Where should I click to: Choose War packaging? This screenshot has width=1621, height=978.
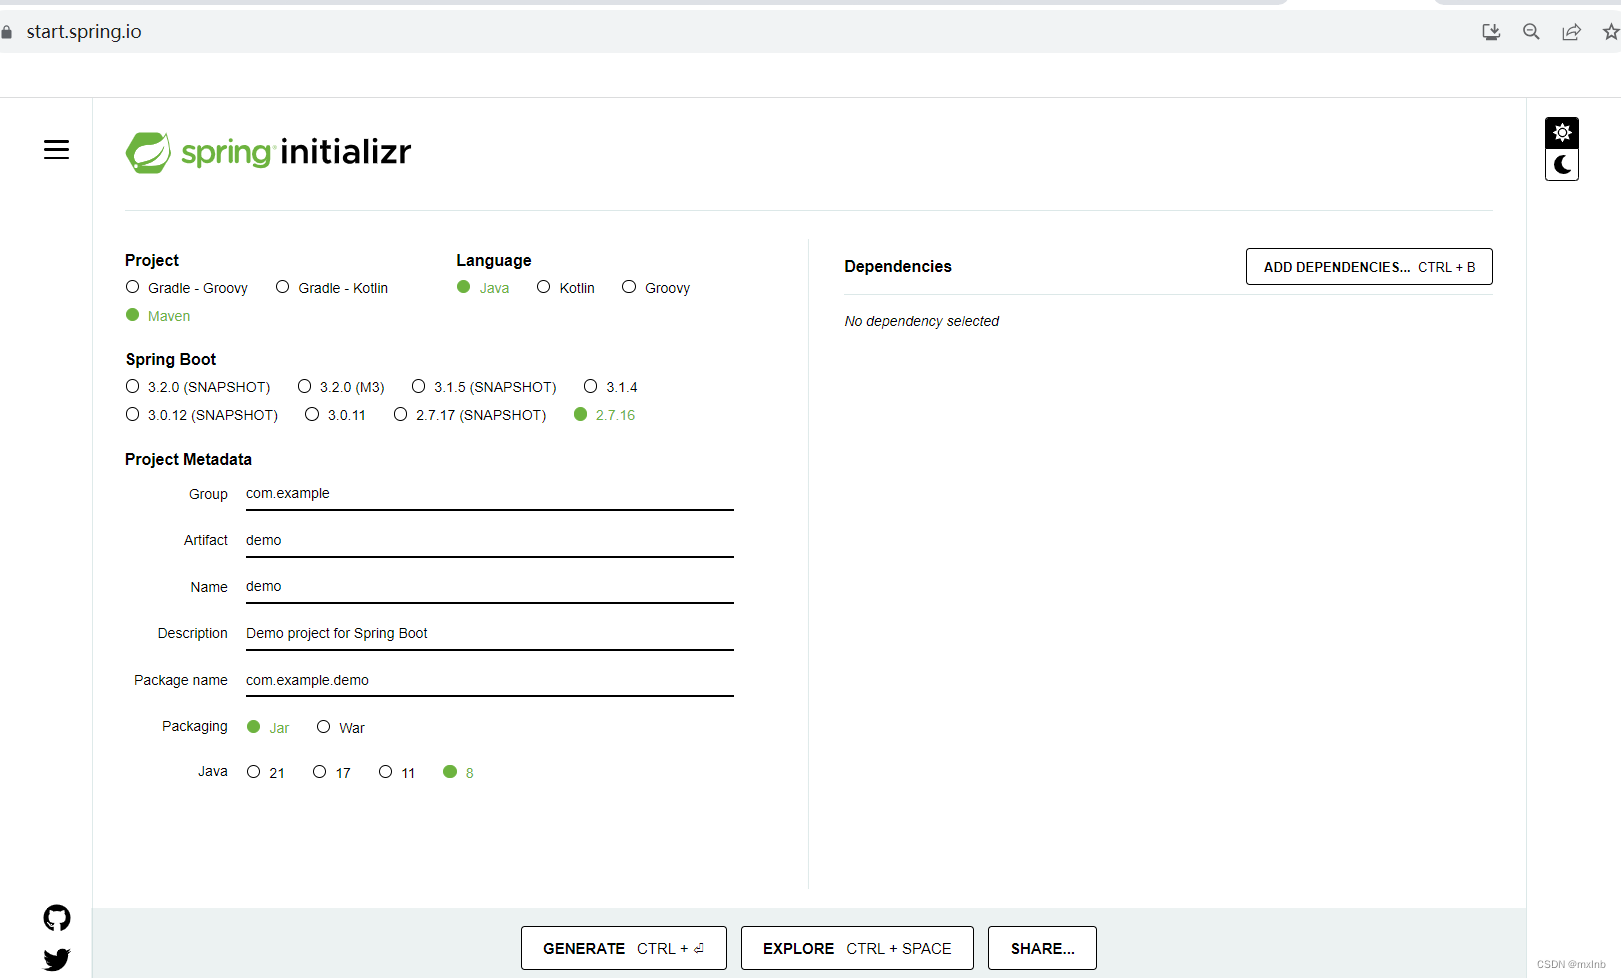(x=341, y=728)
